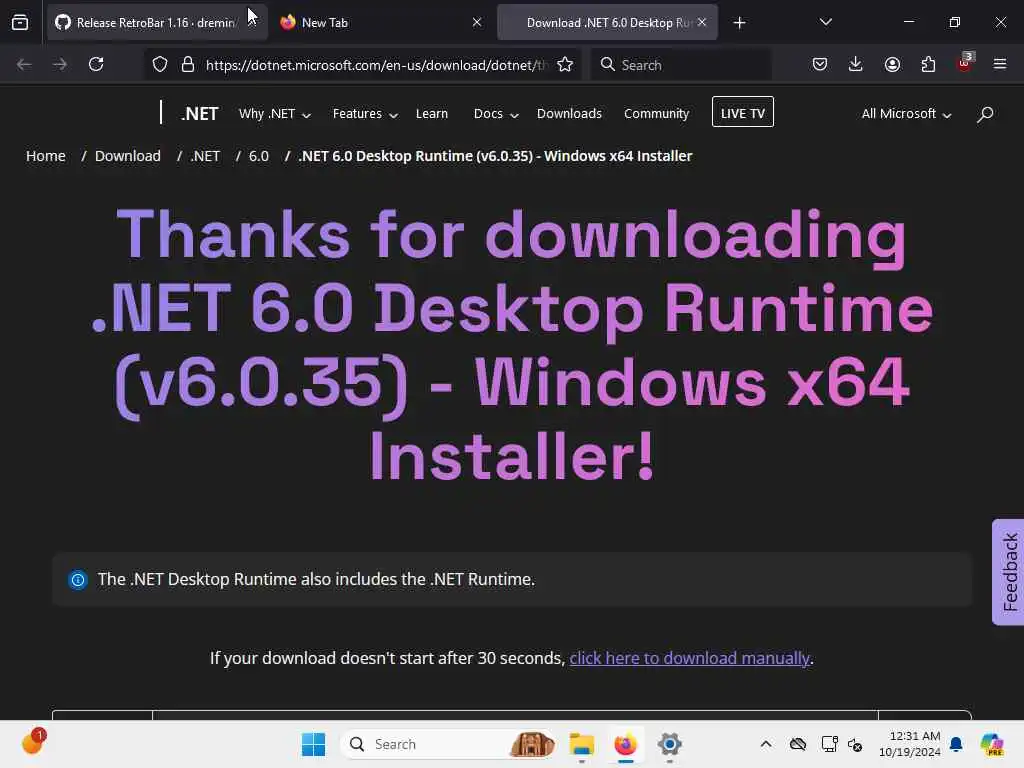Open the Windows Start menu

[x=313, y=744]
